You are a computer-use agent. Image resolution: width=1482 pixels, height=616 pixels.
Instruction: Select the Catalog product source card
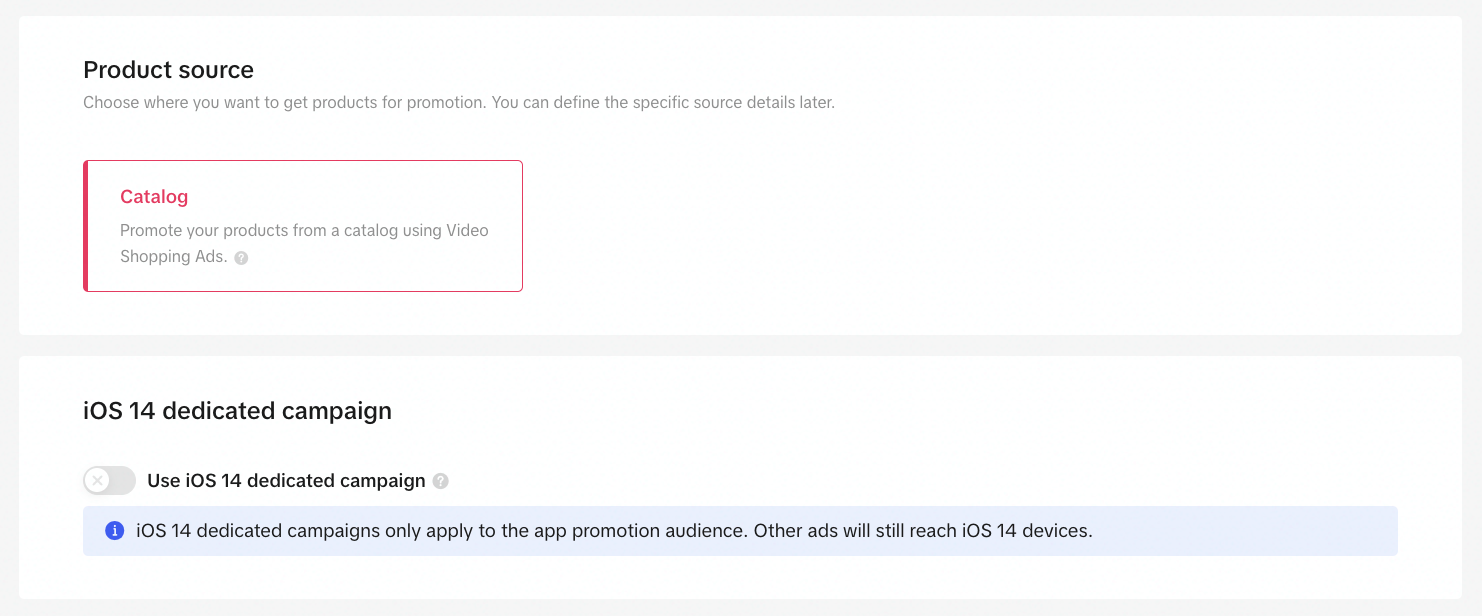(303, 226)
